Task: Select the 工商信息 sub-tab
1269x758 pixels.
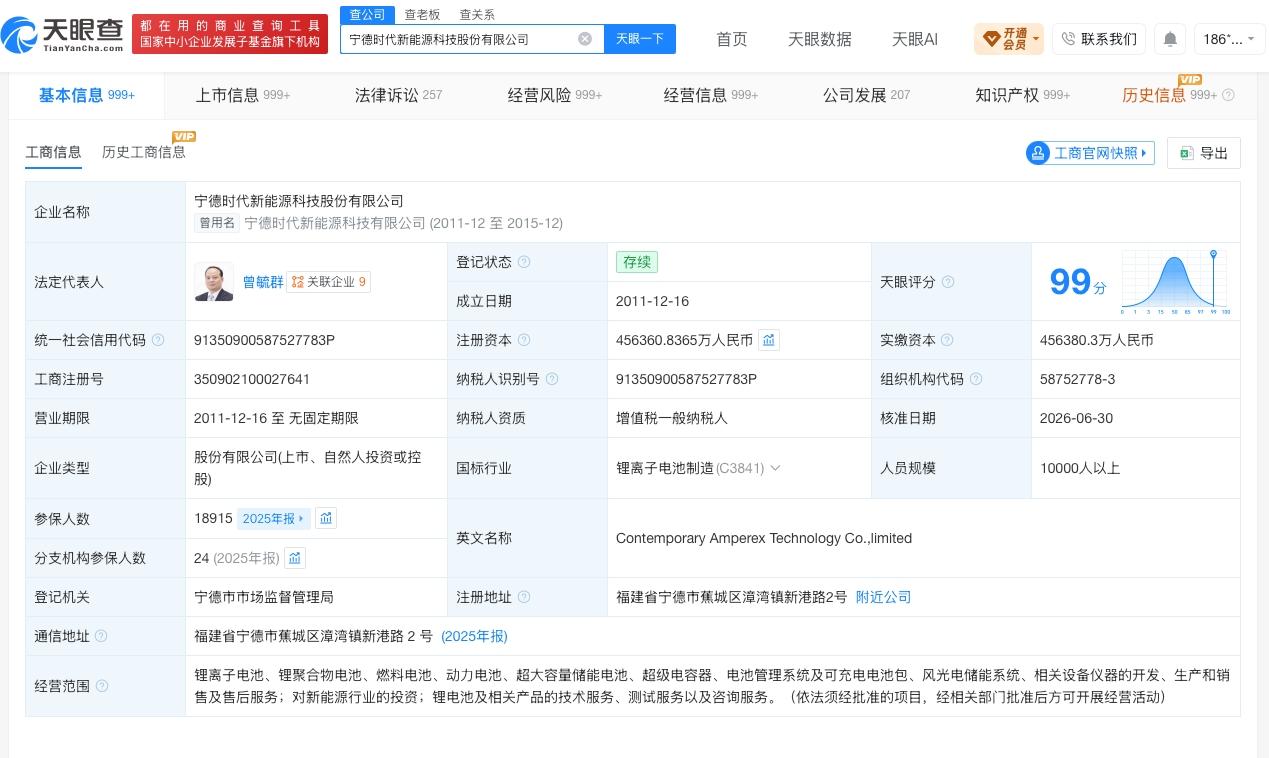Action: [x=53, y=152]
